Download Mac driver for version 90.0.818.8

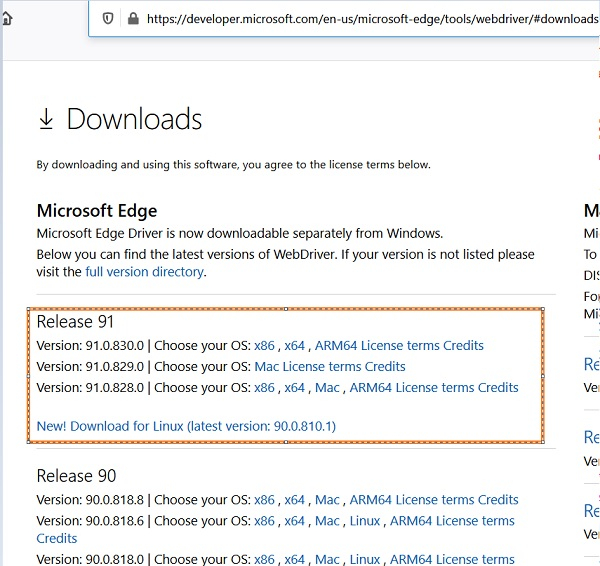327,500
